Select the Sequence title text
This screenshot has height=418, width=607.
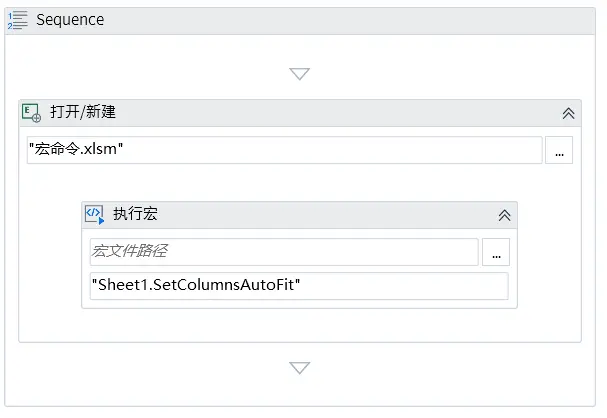click(70, 20)
